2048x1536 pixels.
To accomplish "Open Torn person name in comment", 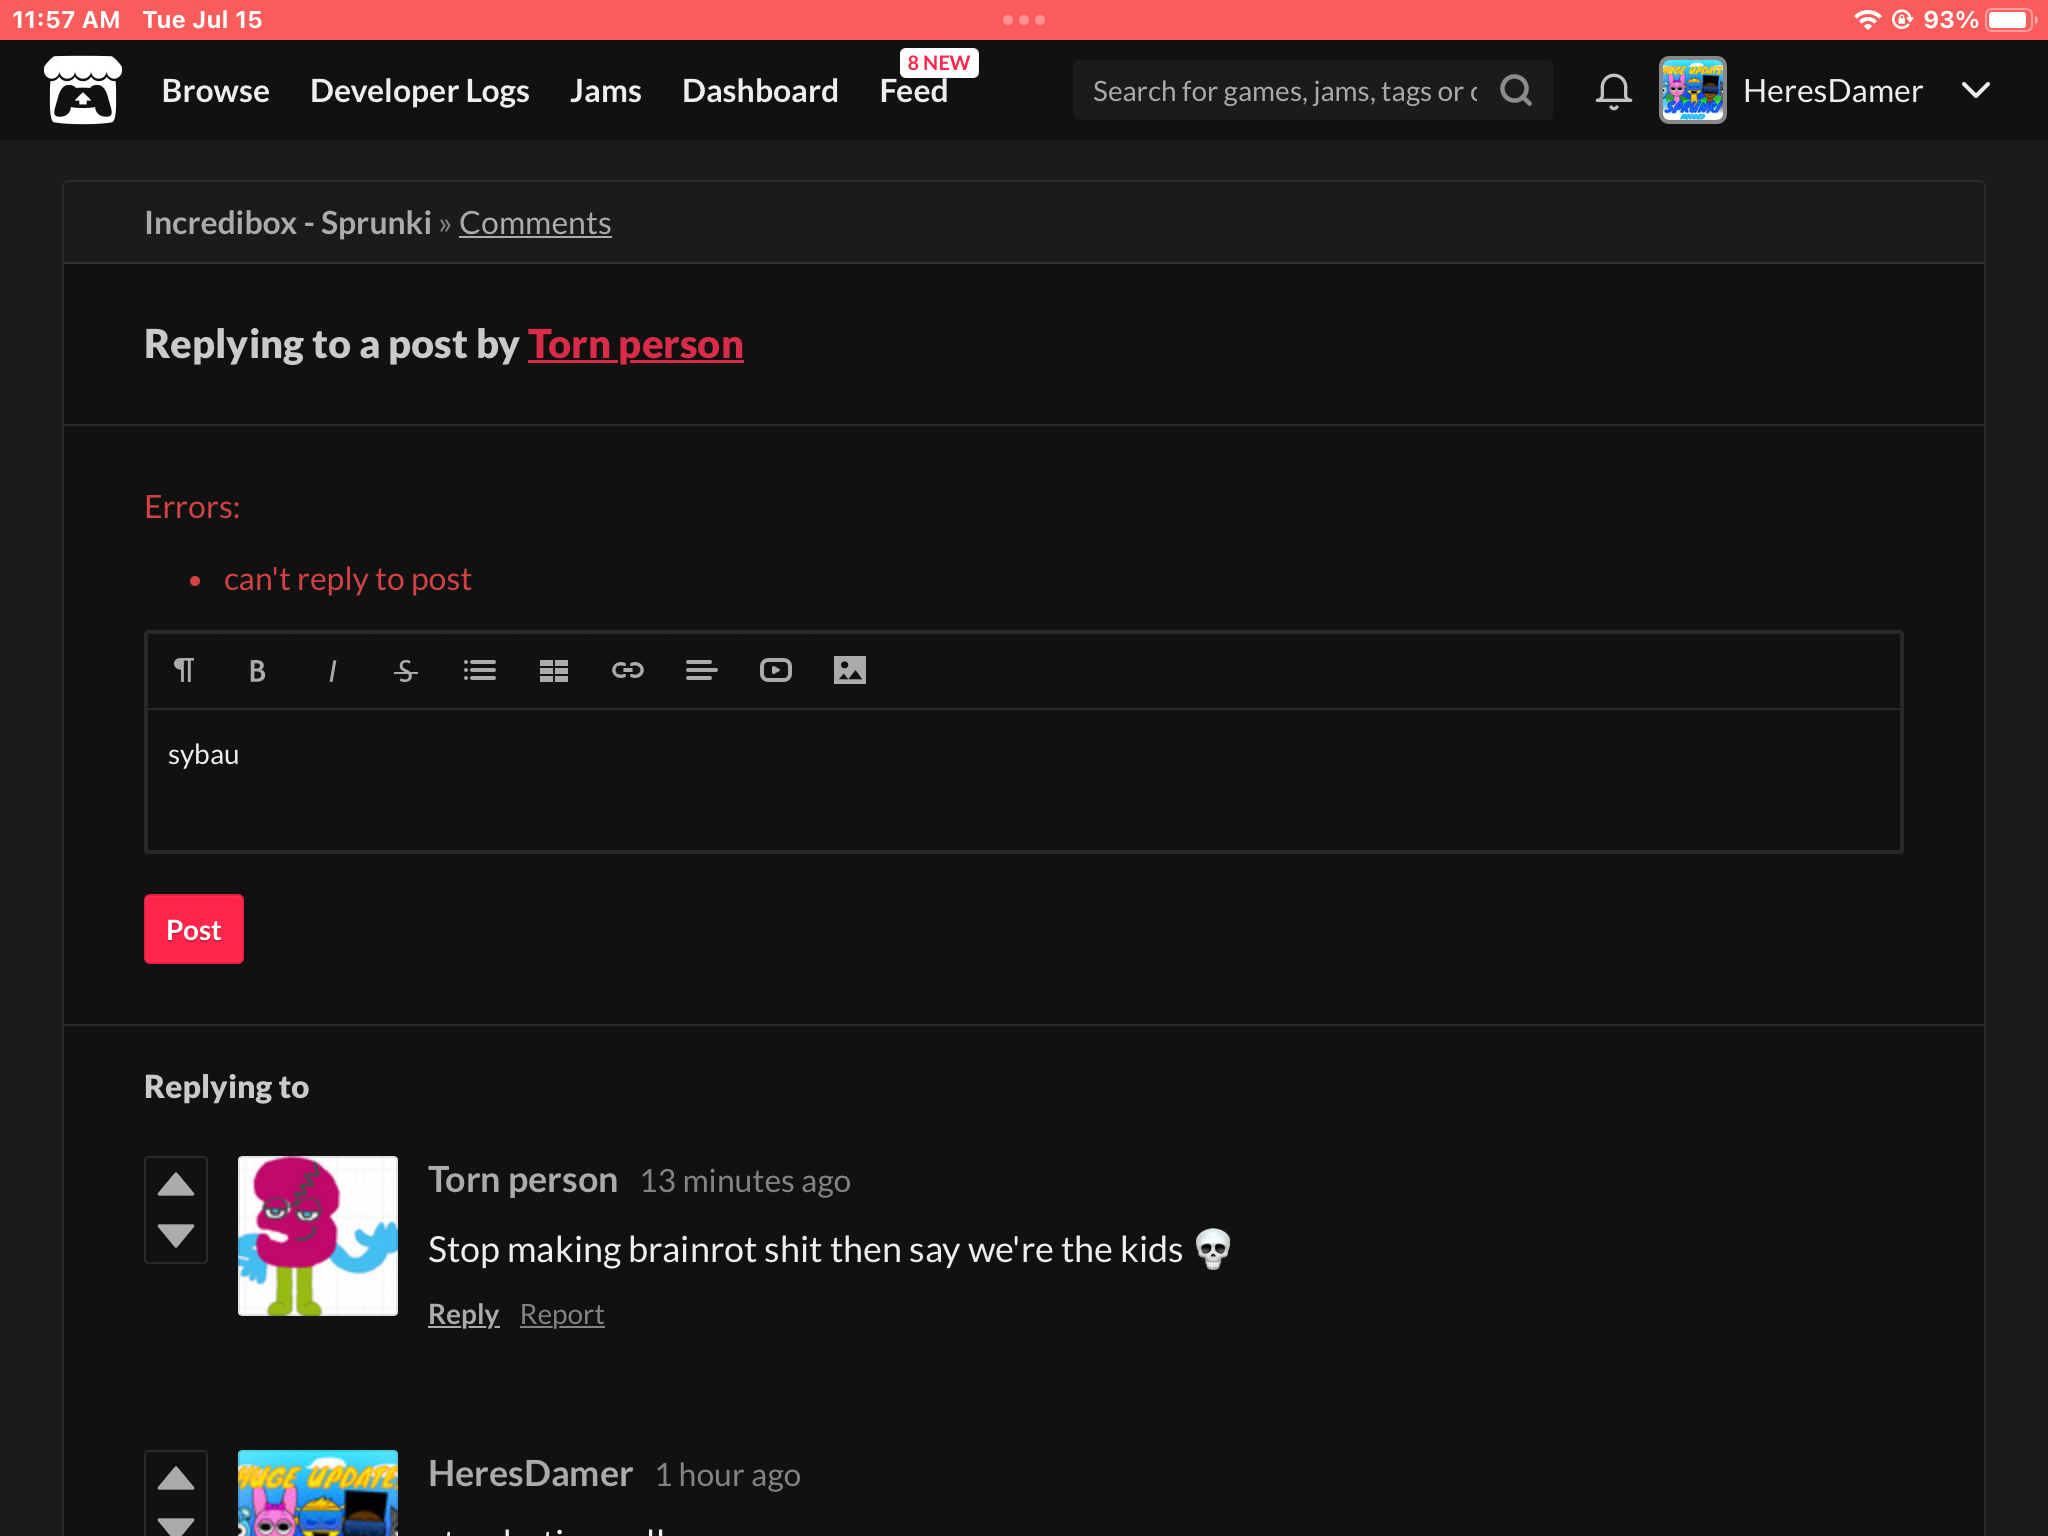I will click(523, 1180).
